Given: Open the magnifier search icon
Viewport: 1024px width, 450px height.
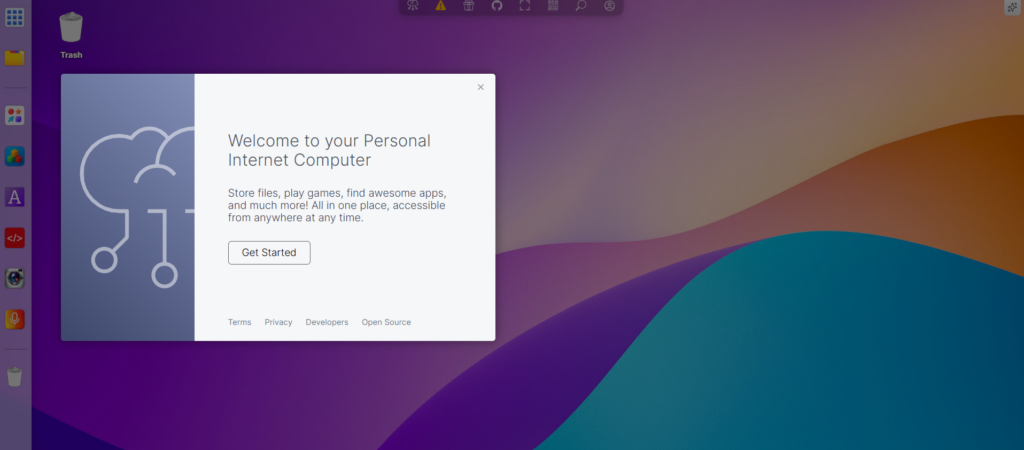Looking at the screenshot, I should [581, 6].
